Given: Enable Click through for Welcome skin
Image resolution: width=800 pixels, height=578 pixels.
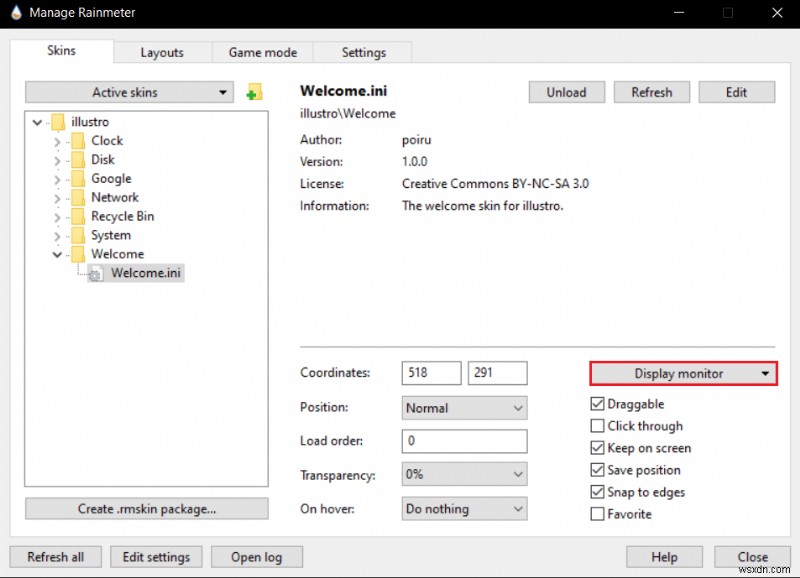Looking at the screenshot, I should coord(597,426).
